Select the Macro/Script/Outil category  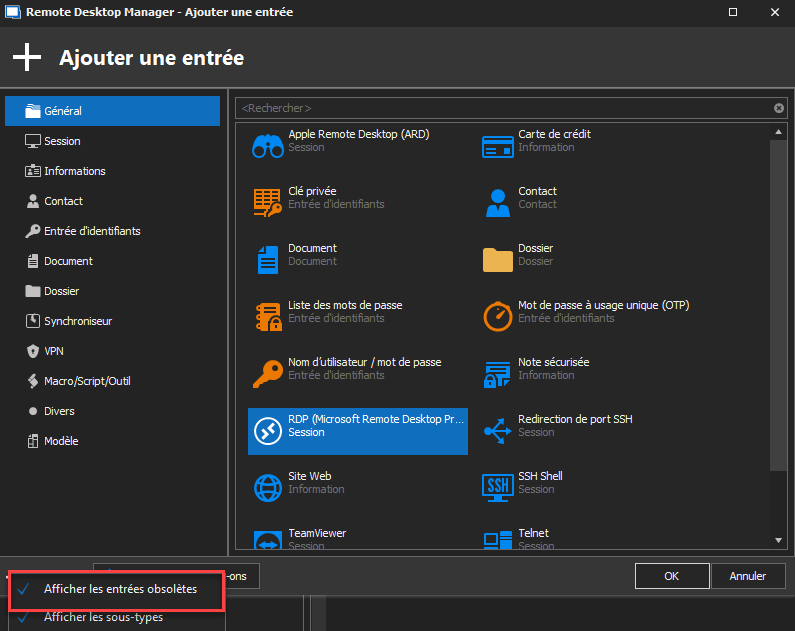pyautogui.click(x=87, y=381)
